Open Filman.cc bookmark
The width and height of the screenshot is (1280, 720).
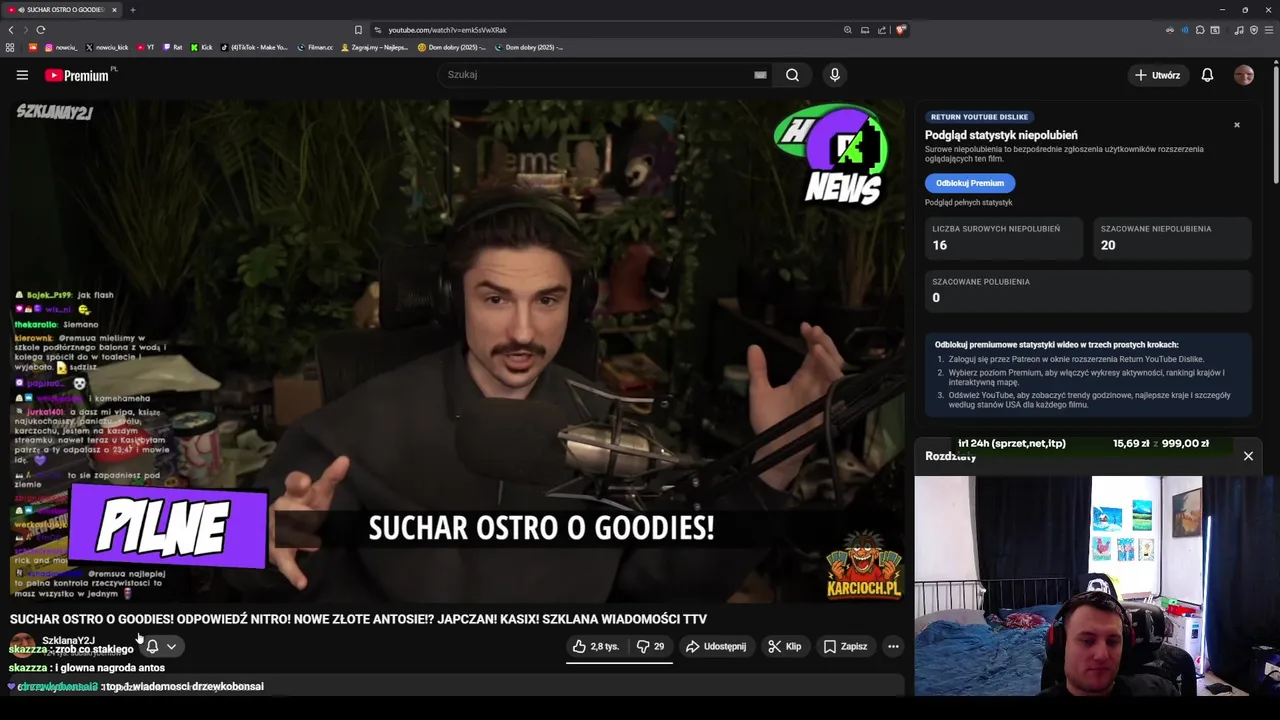coord(315,47)
